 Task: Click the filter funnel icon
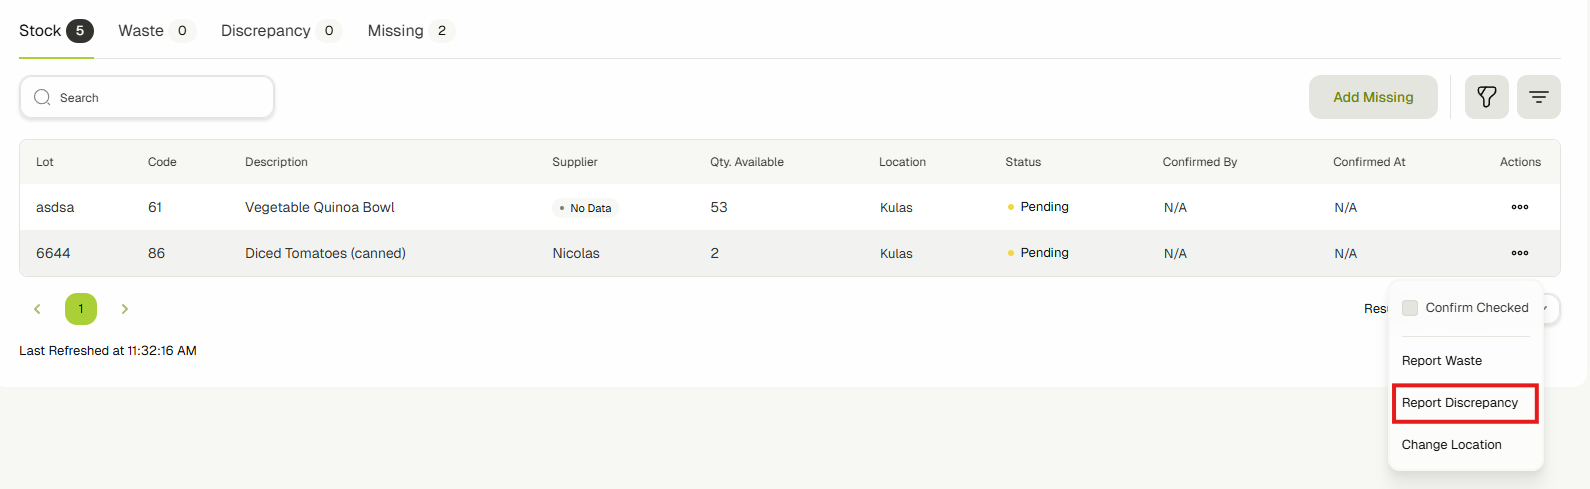click(1486, 97)
